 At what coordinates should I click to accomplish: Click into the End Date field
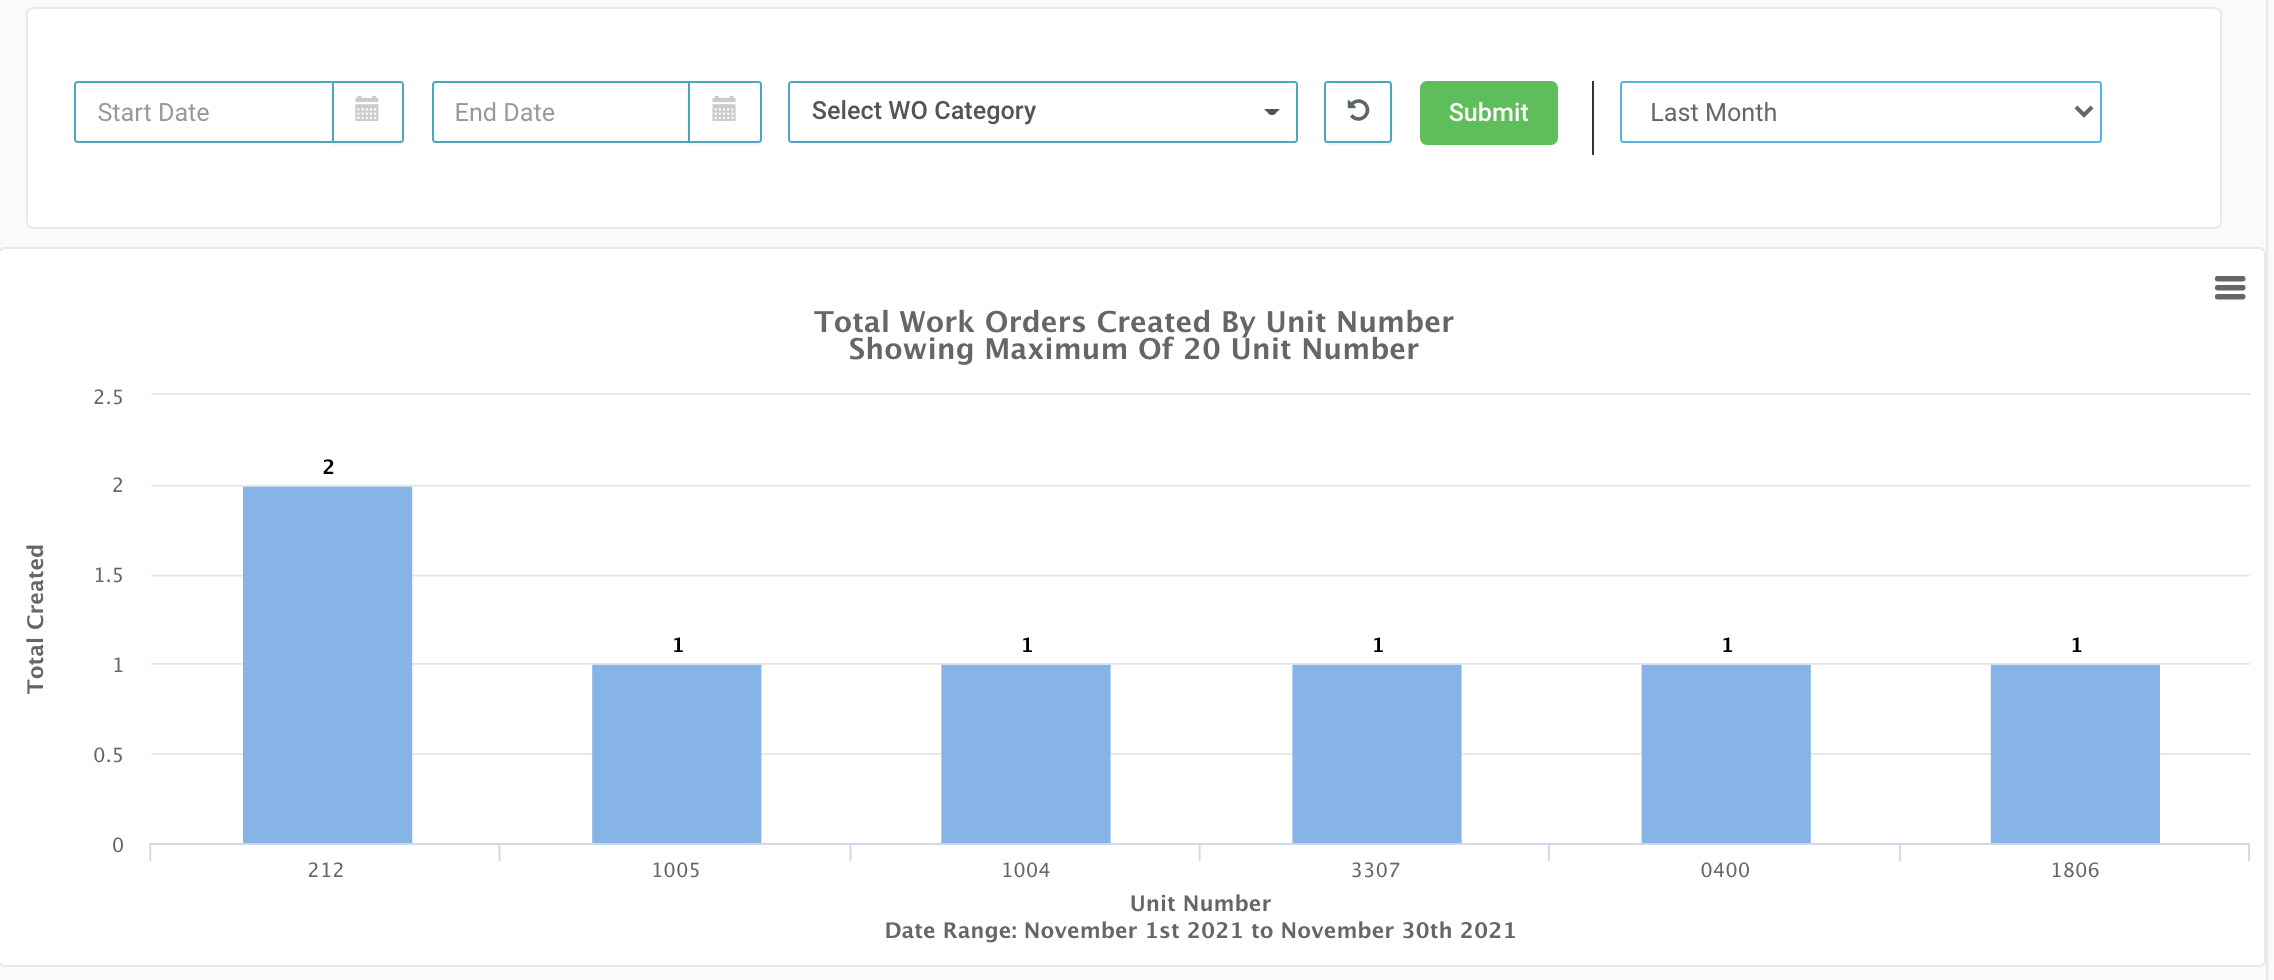click(561, 112)
